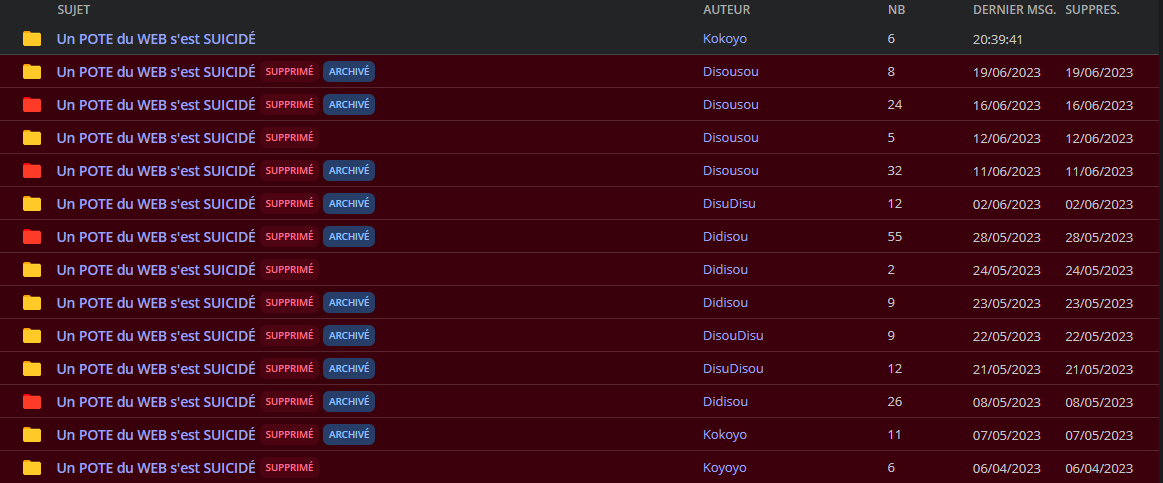Select the red folder icon on the 08/05/2023 row

(x=32, y=402)
